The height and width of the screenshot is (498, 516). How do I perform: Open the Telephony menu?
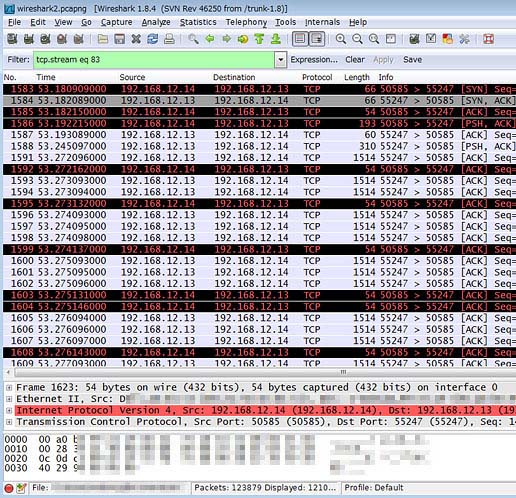(x=246, y=22)
